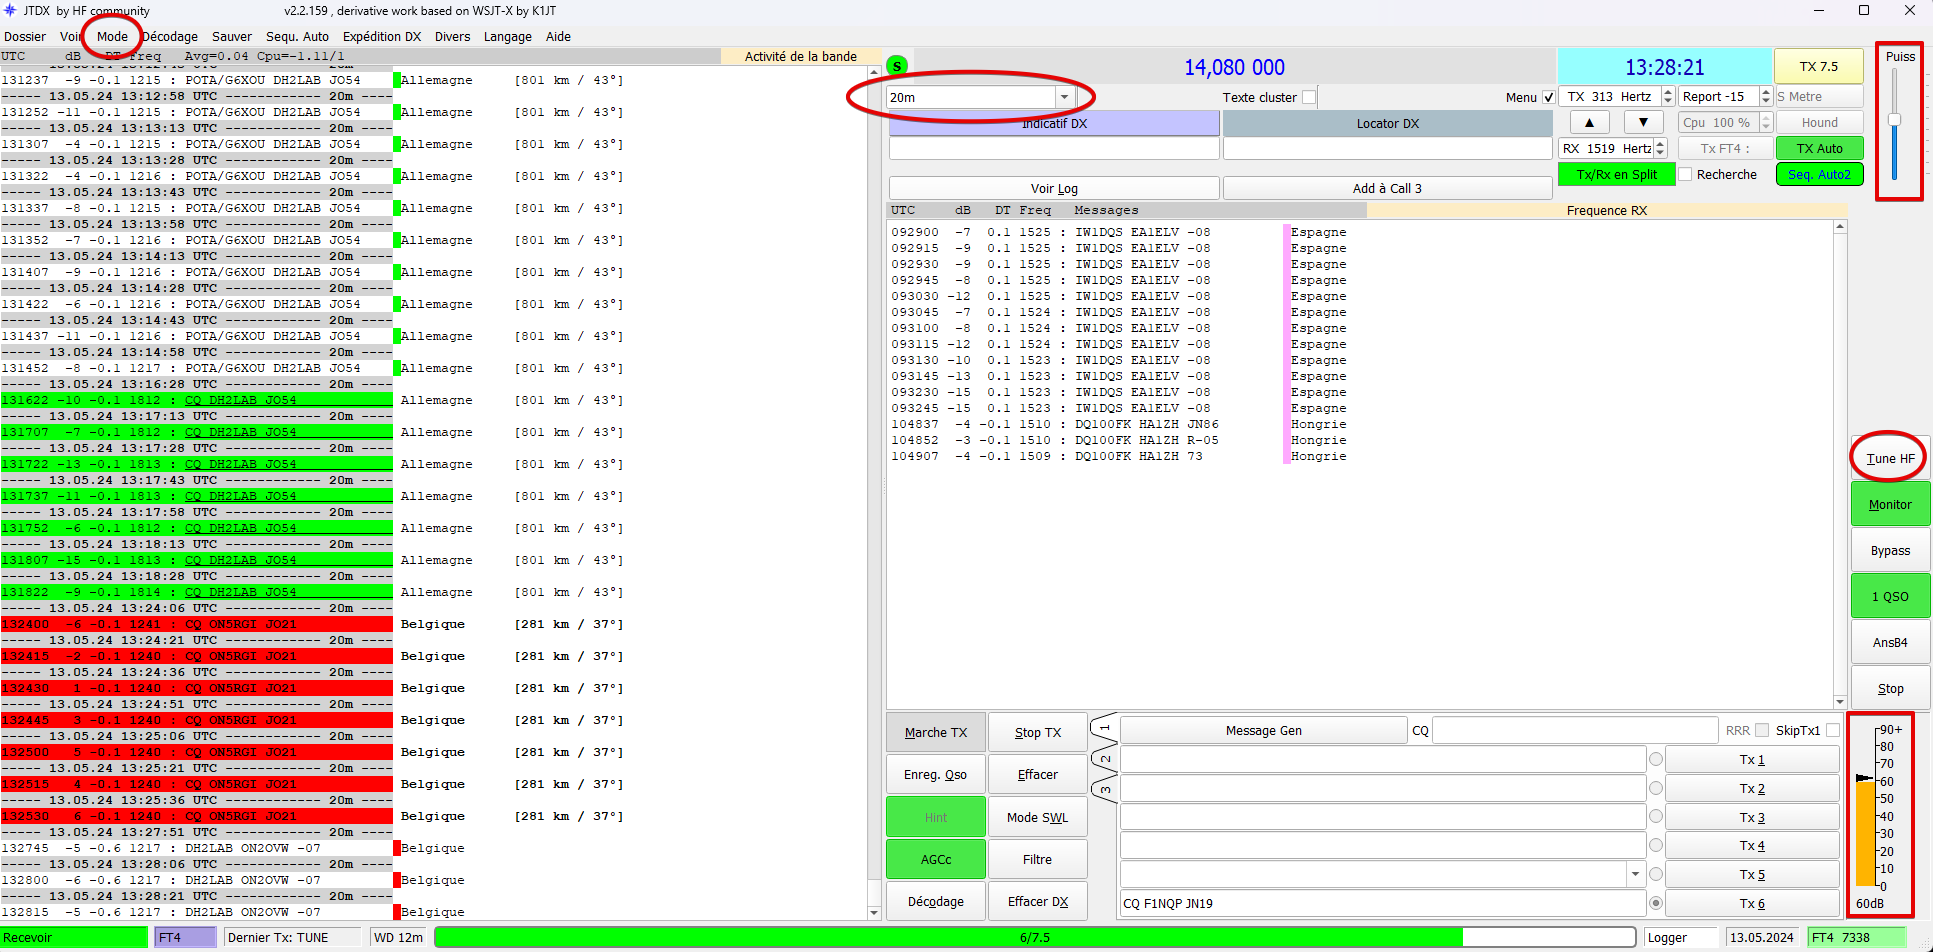The image size is (1933, 952).
Task: Select the Tx 4 radio button
Action: [x=1656, y=845]
